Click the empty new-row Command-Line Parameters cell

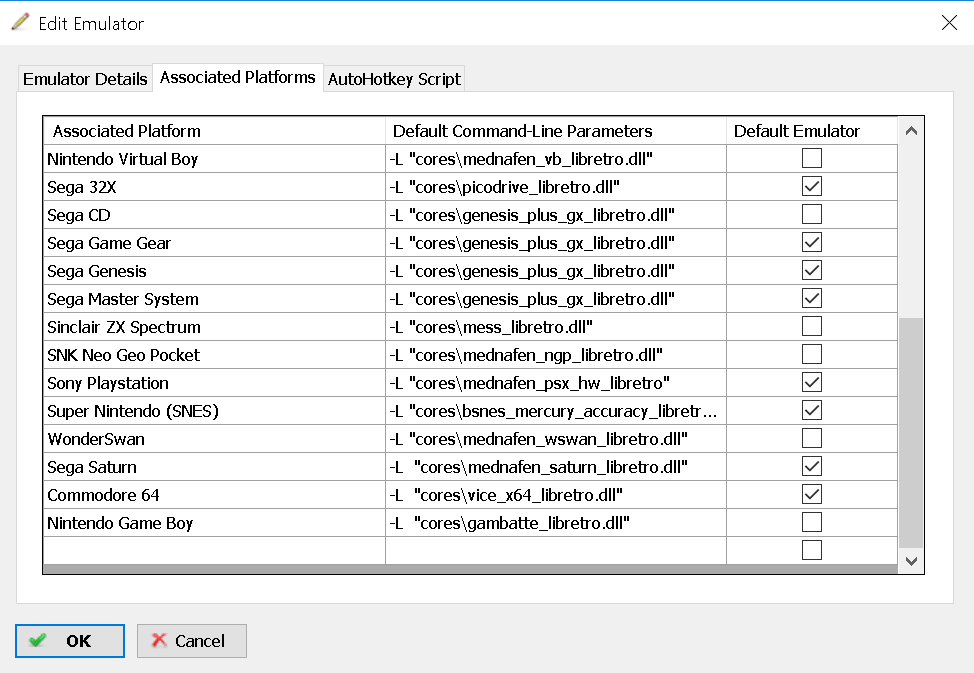pyautogui.click(x=556, y=551)
